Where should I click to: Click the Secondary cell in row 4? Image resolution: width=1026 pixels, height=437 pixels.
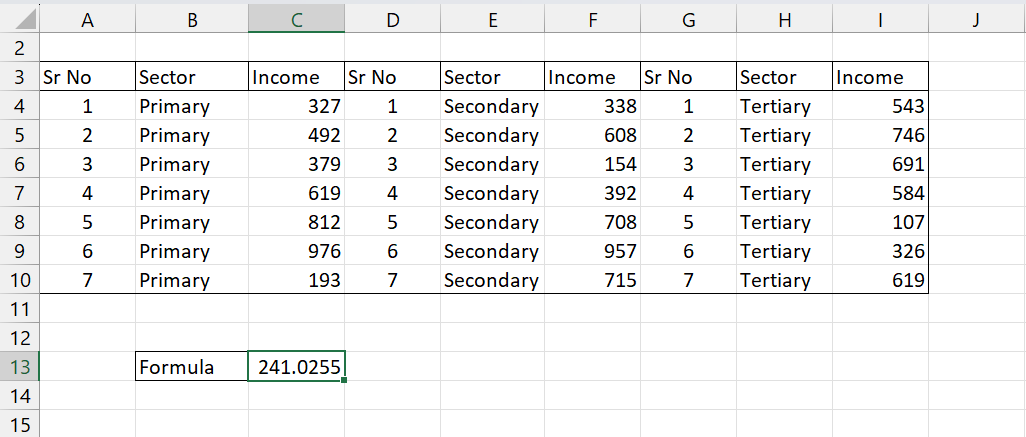tap(492, 106)
